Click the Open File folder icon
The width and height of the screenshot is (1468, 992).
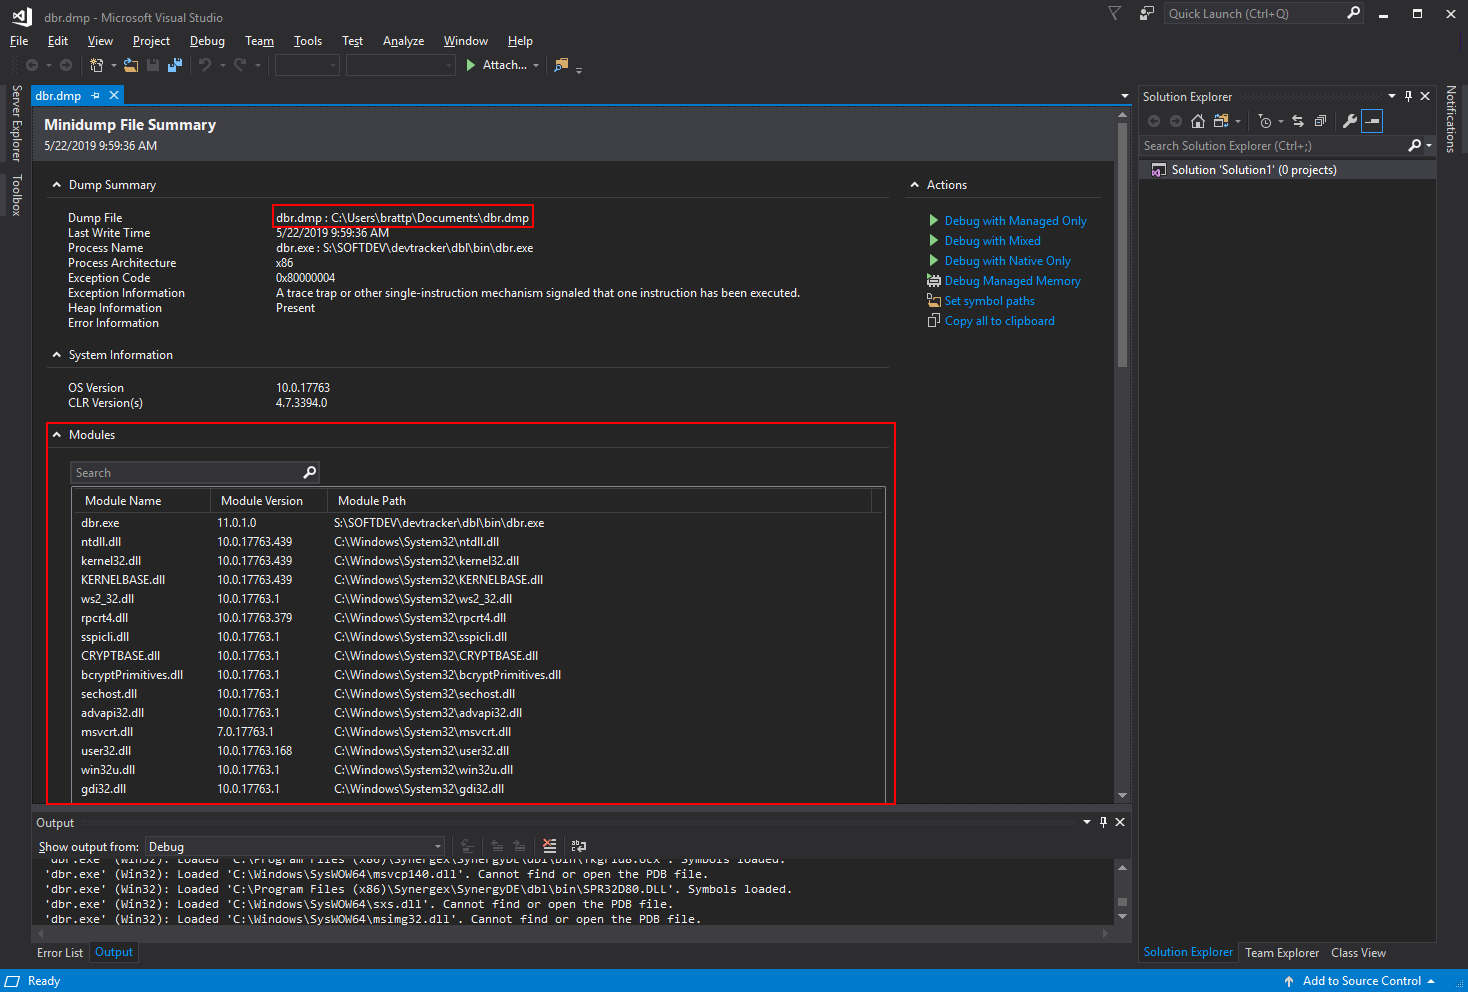point(131,65)
